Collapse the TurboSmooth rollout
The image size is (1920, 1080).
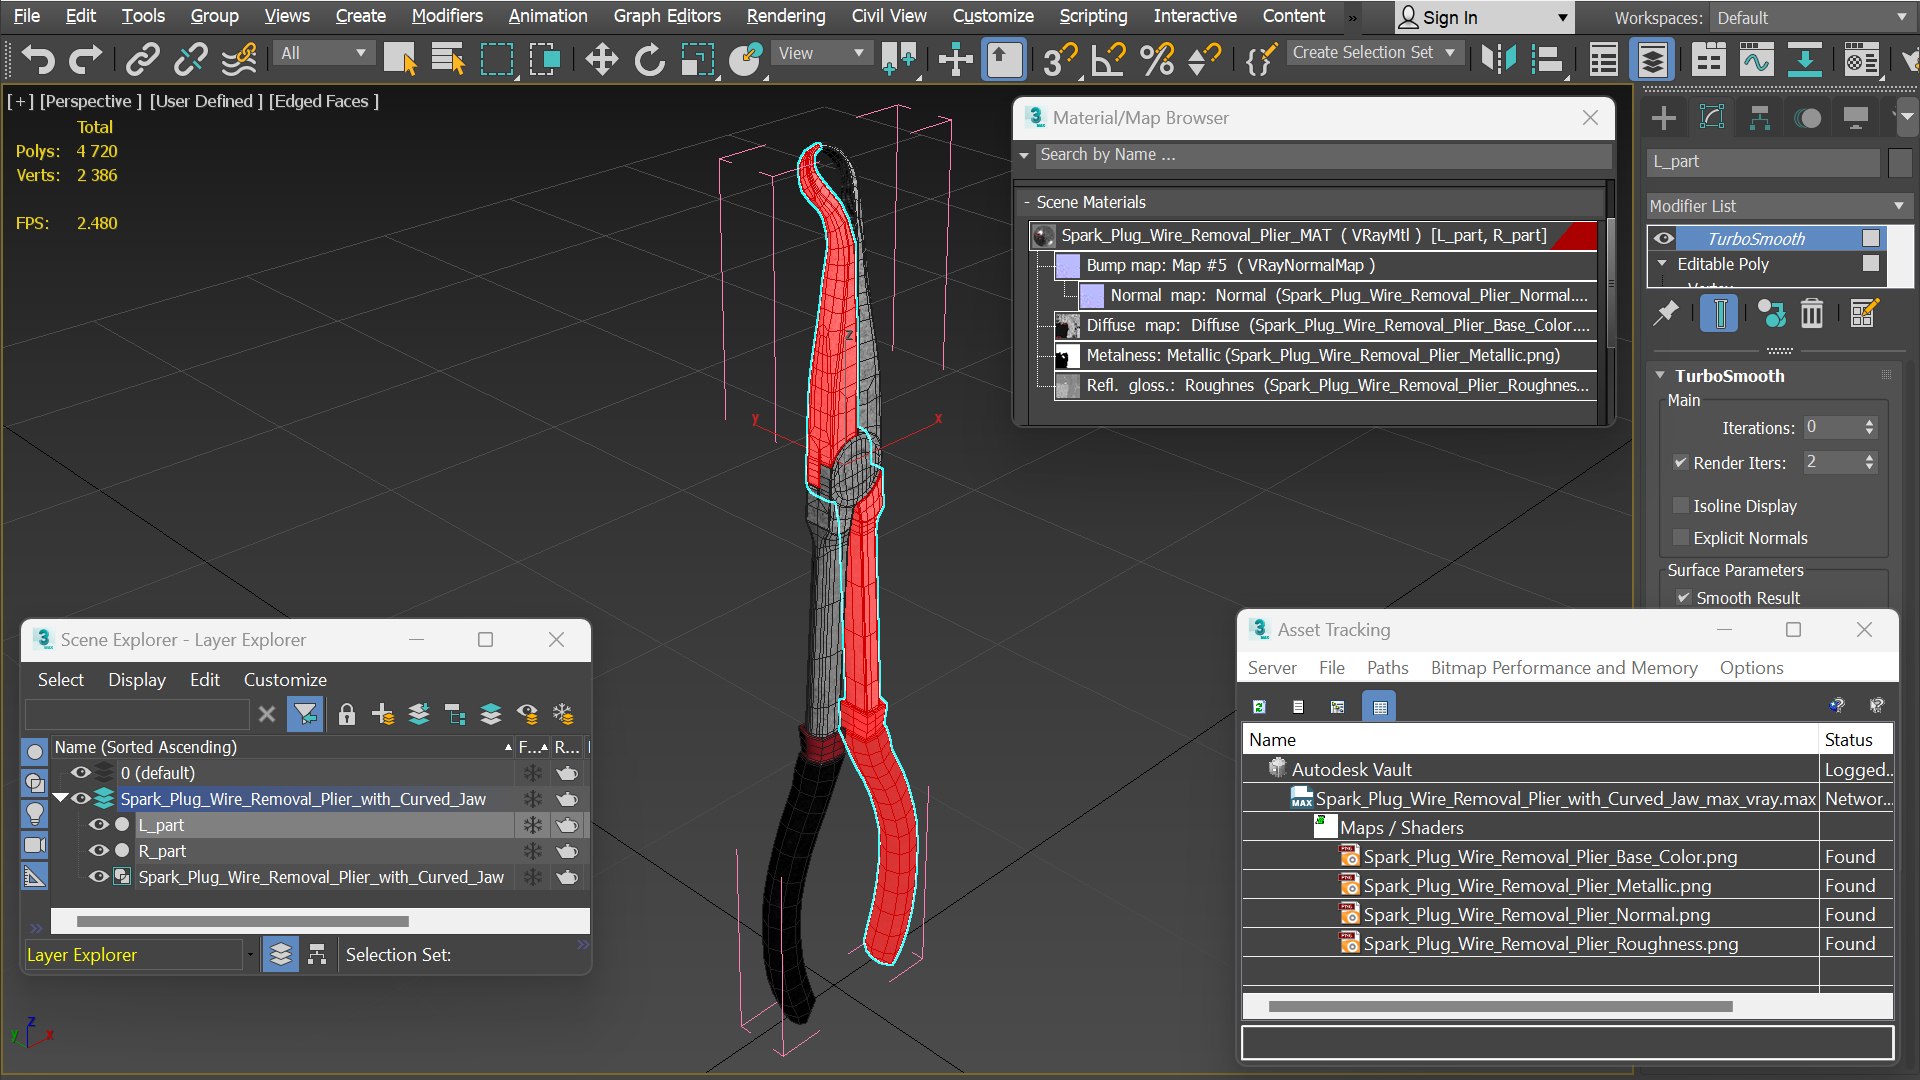coord(1660,376)
